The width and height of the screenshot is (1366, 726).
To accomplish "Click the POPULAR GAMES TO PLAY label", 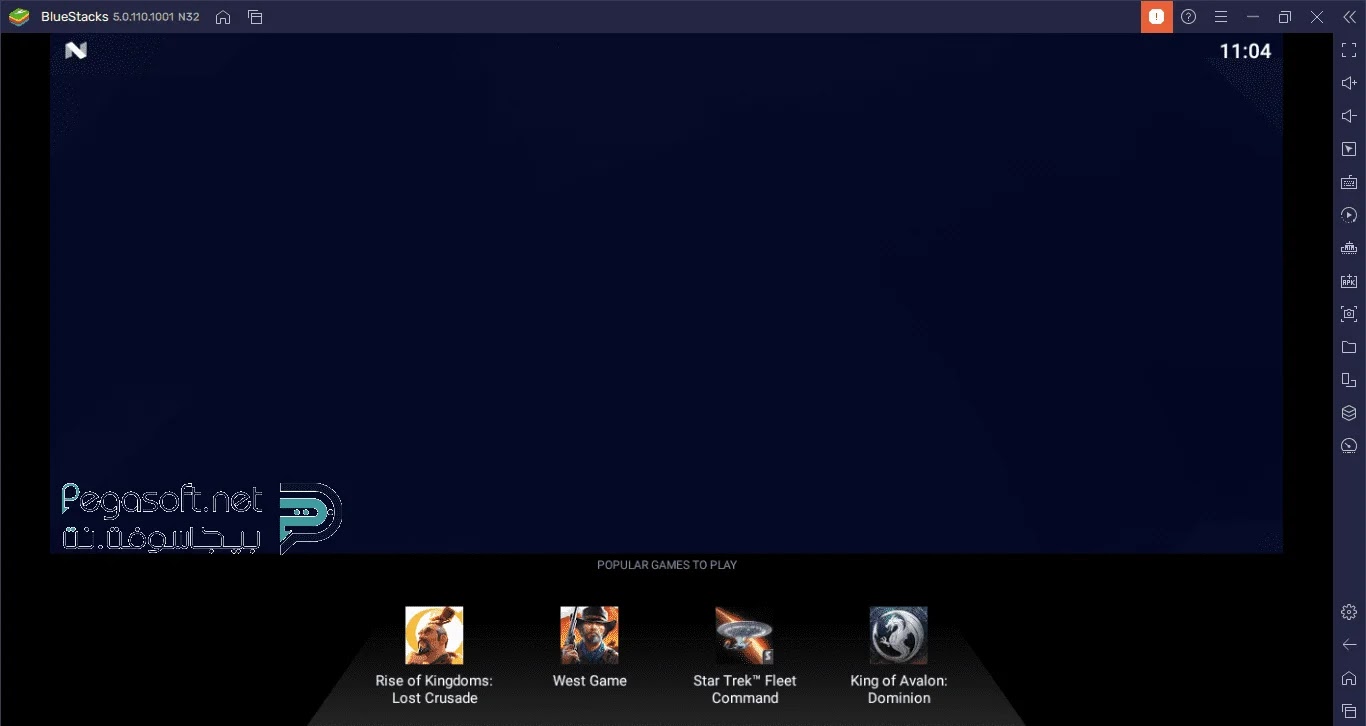I will tap(667, 565).
